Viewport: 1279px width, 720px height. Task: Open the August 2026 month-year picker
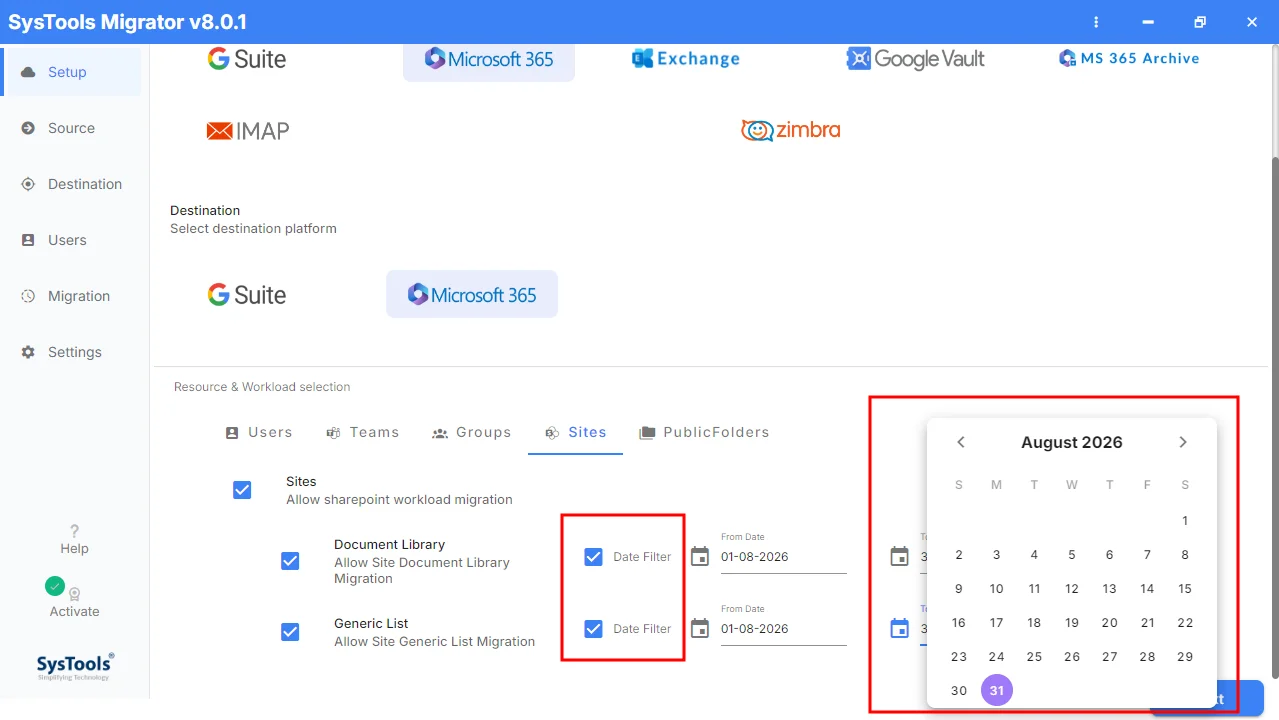click(x=1072, y=442)
